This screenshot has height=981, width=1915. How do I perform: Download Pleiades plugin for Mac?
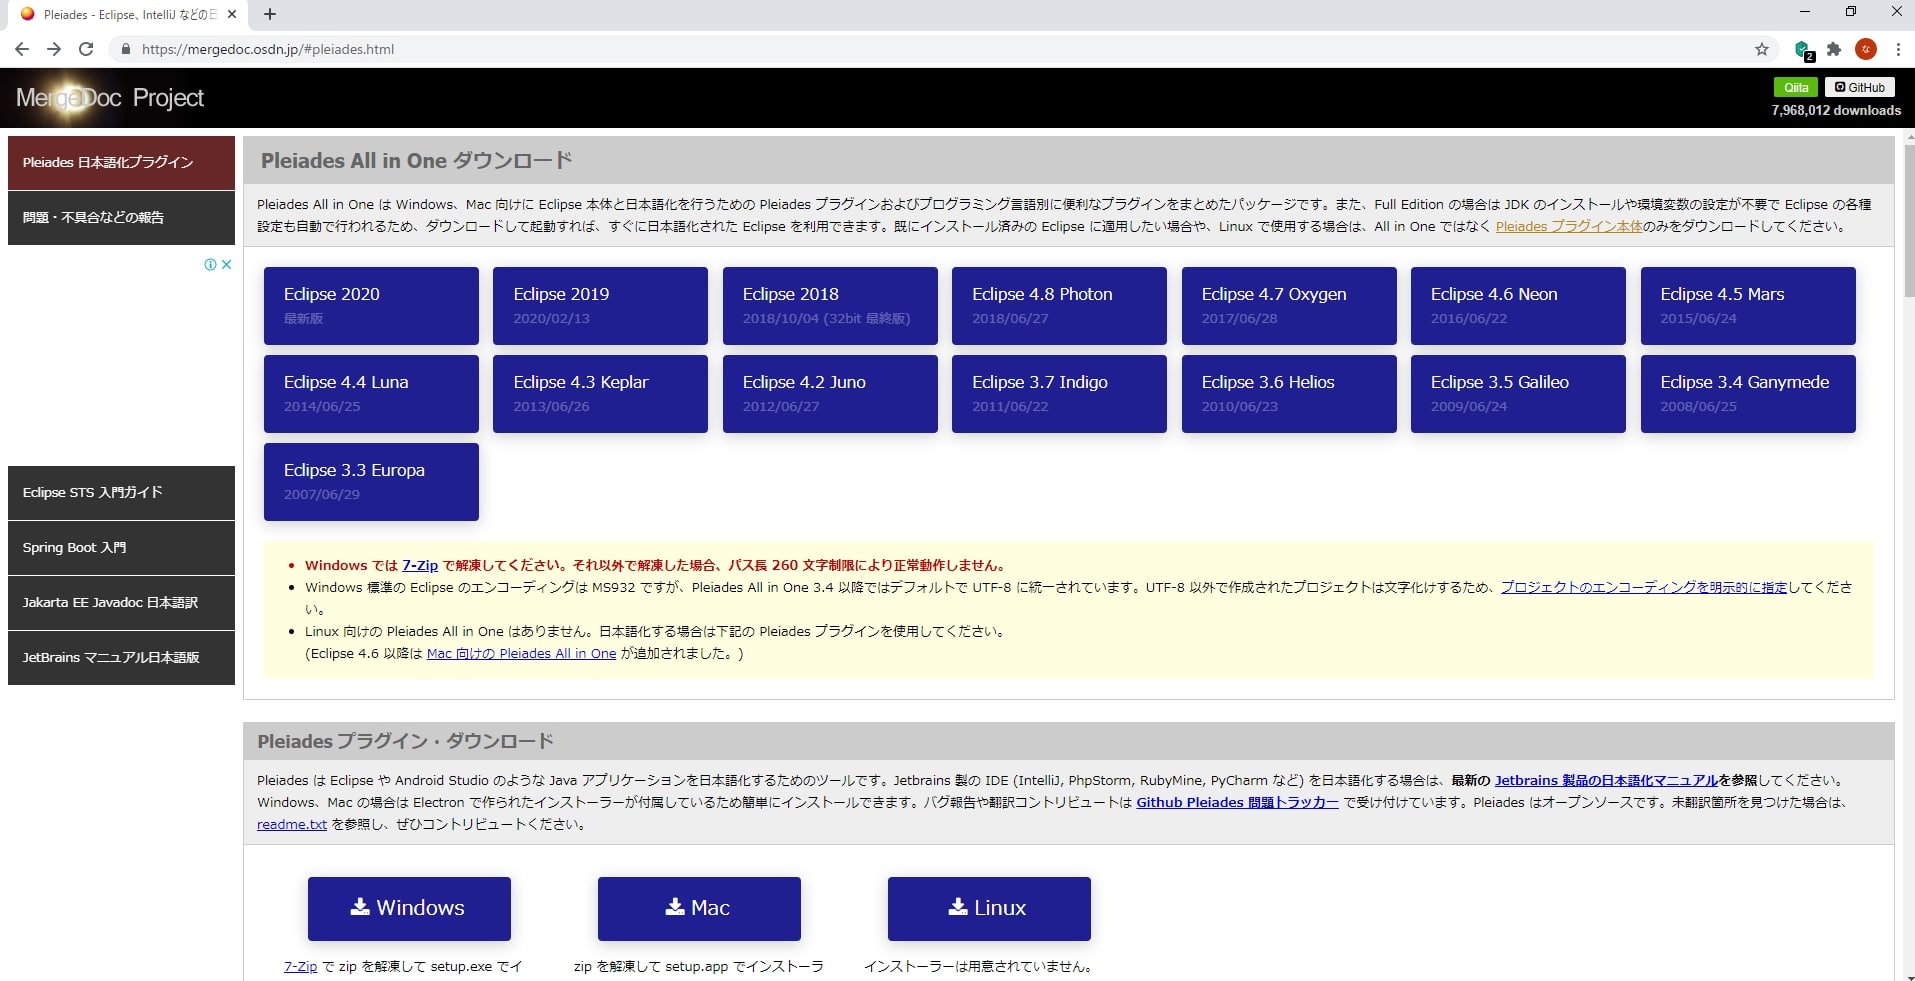(x=699, y=908)
